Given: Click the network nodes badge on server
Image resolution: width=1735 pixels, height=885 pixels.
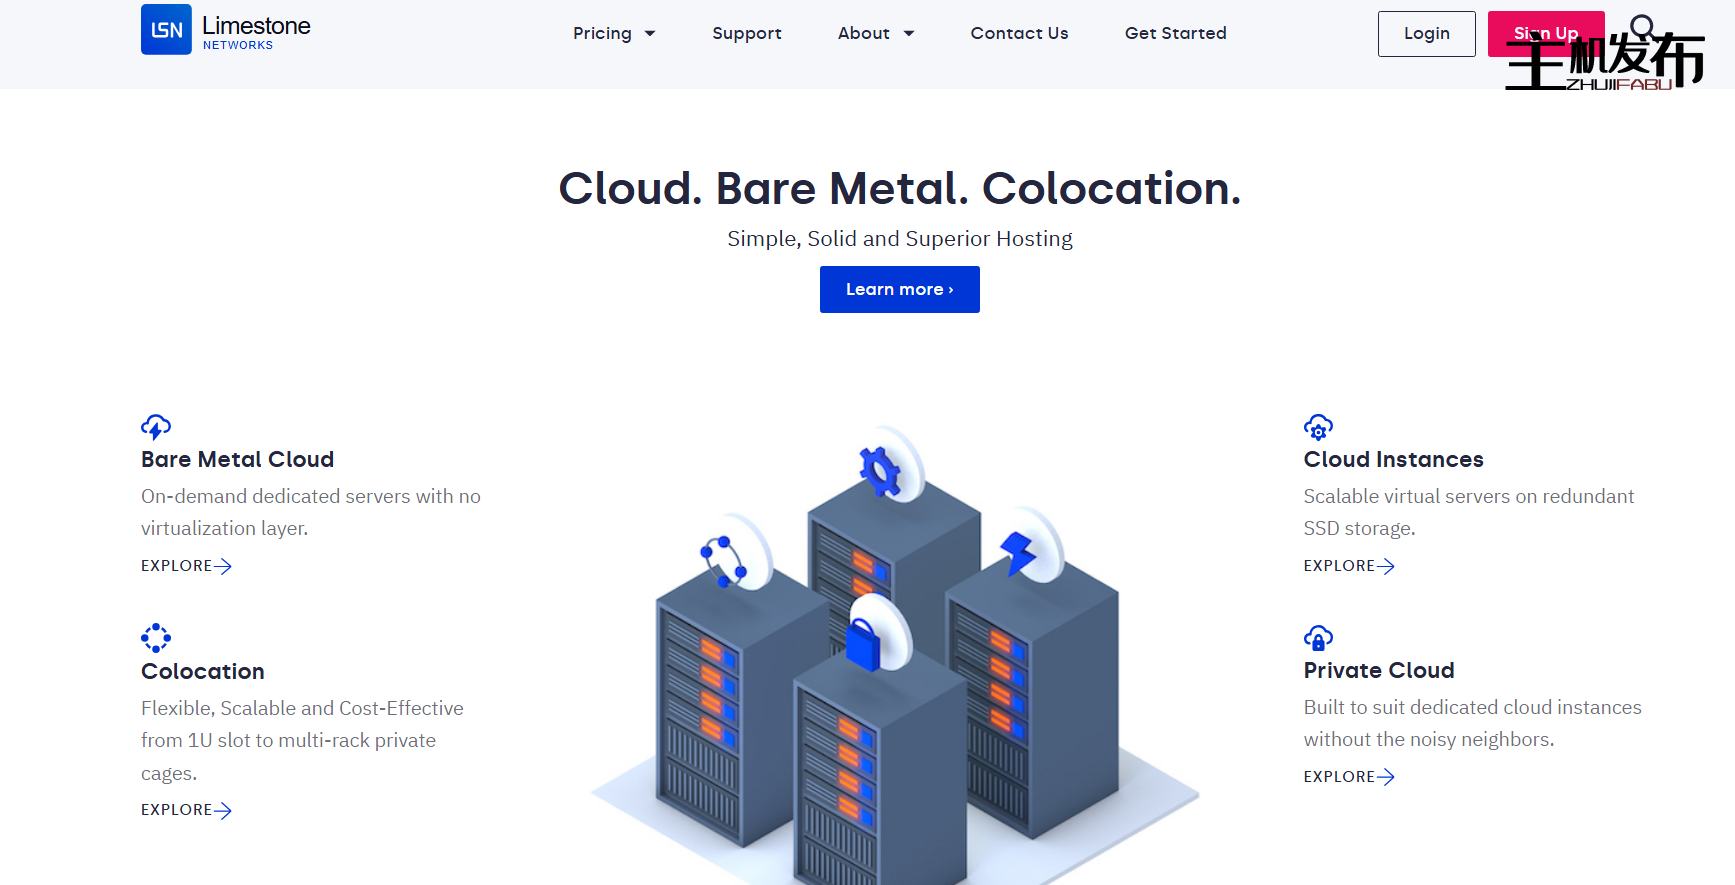Looking at the screenshot, I should tap(723, 561).
